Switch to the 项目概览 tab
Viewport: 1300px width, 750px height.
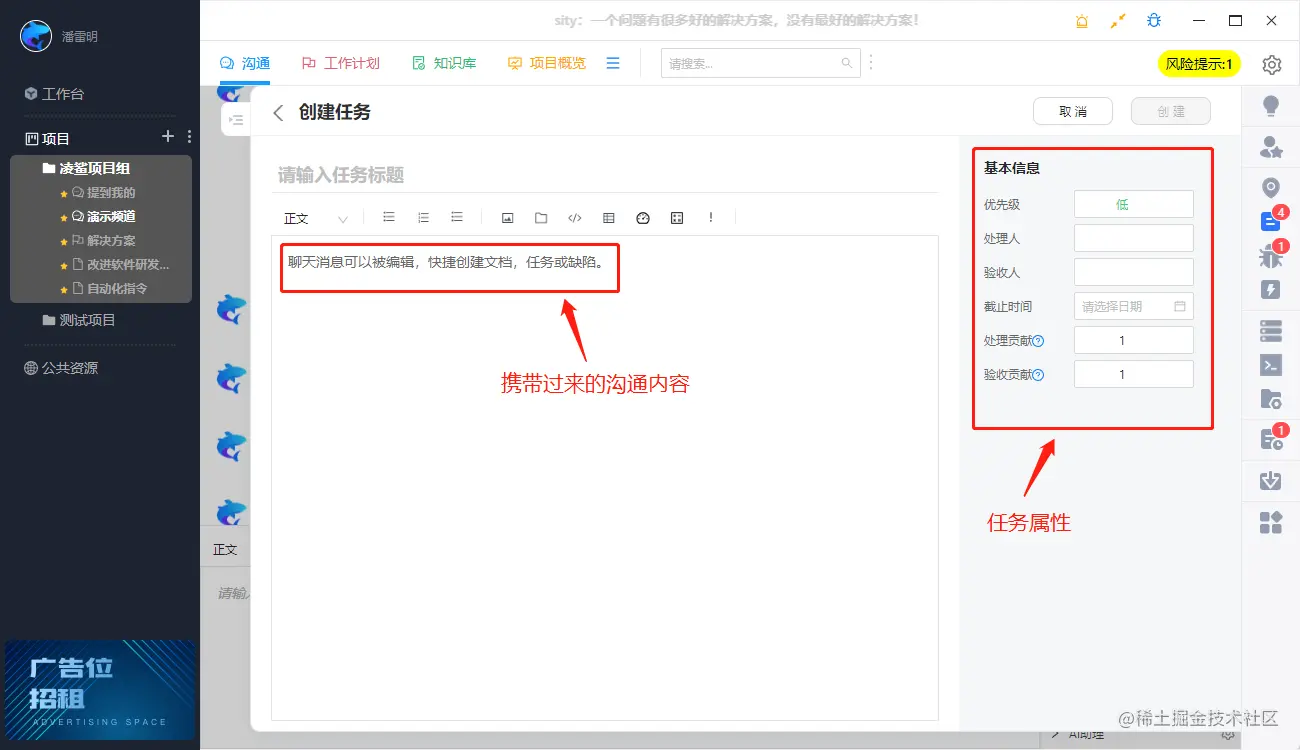pyautogui.click(x=546, y=63)
